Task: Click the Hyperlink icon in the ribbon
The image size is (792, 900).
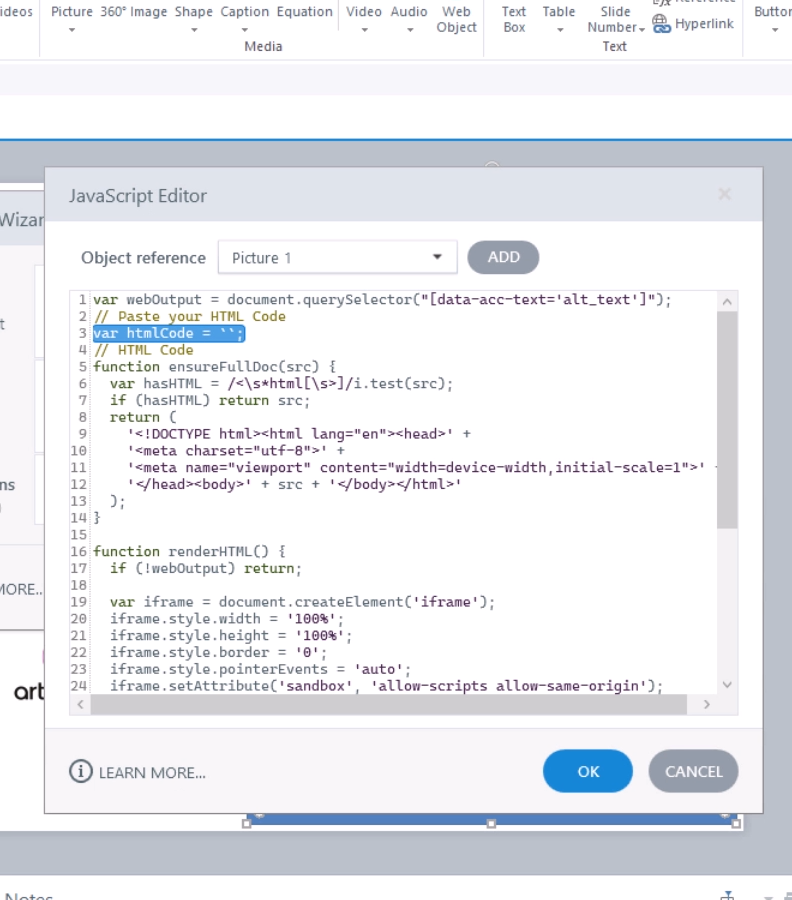Action: [662, 24]
